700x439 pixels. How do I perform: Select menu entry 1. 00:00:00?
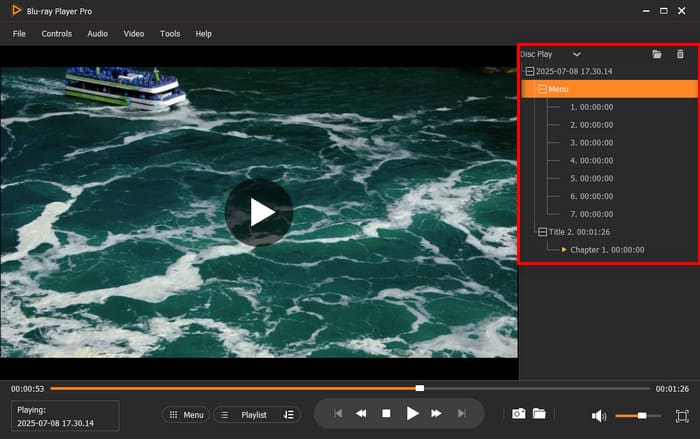coord(592,107)
